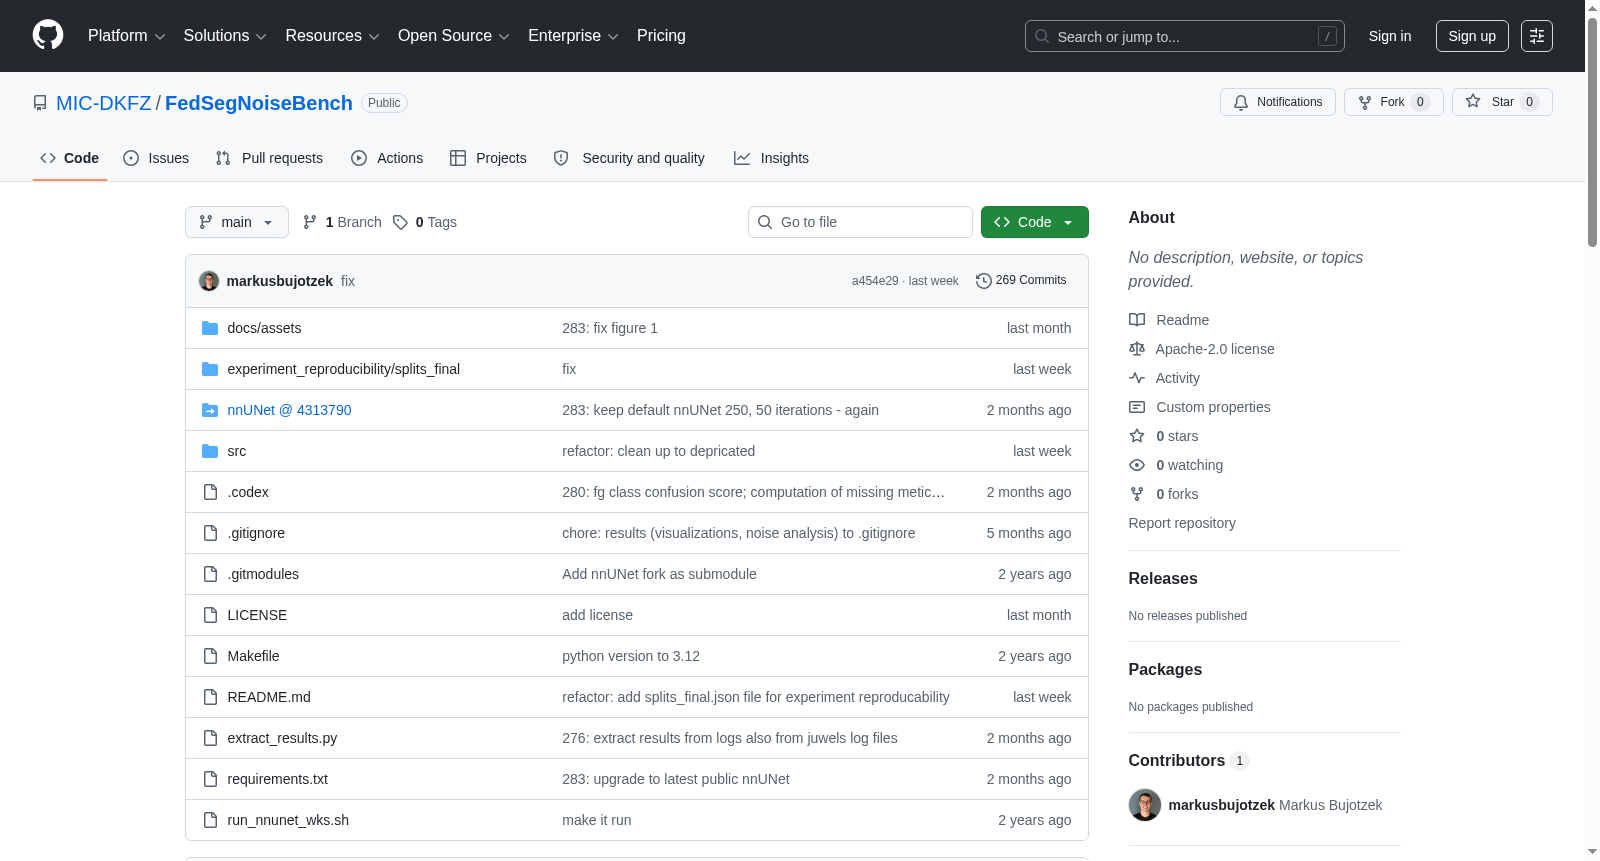The width and height of the screenshot is (1600, 861).
Task: Click the contributor avatar for Markus Bujotzek
Action: (1145, 805)
